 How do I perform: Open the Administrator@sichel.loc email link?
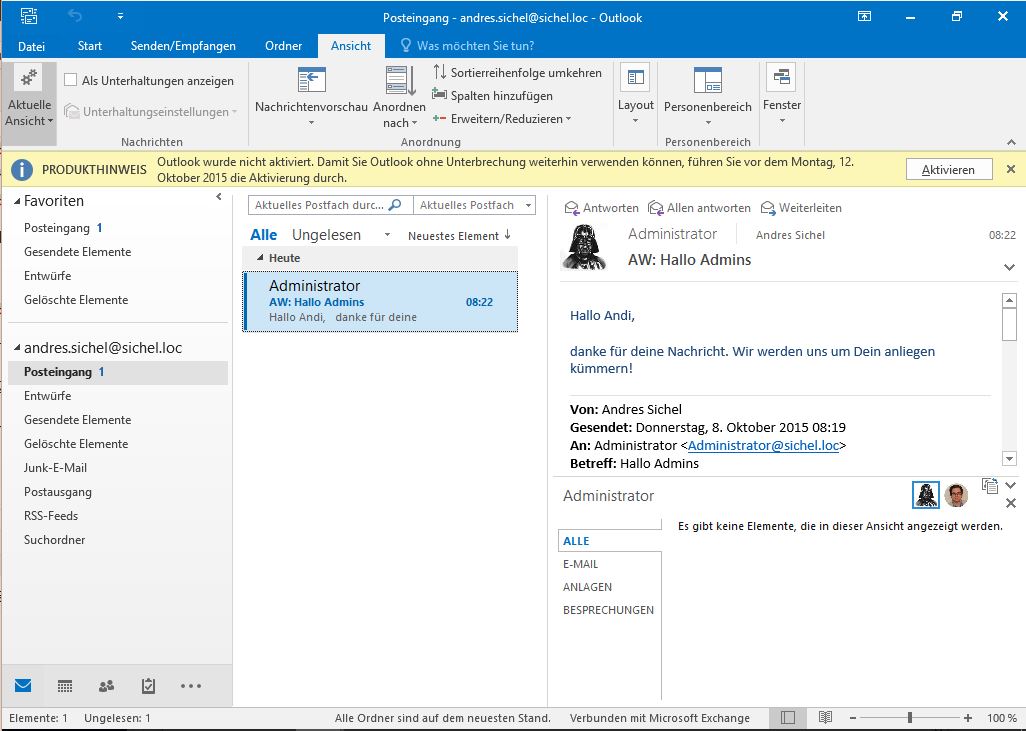tap(763, 445)
